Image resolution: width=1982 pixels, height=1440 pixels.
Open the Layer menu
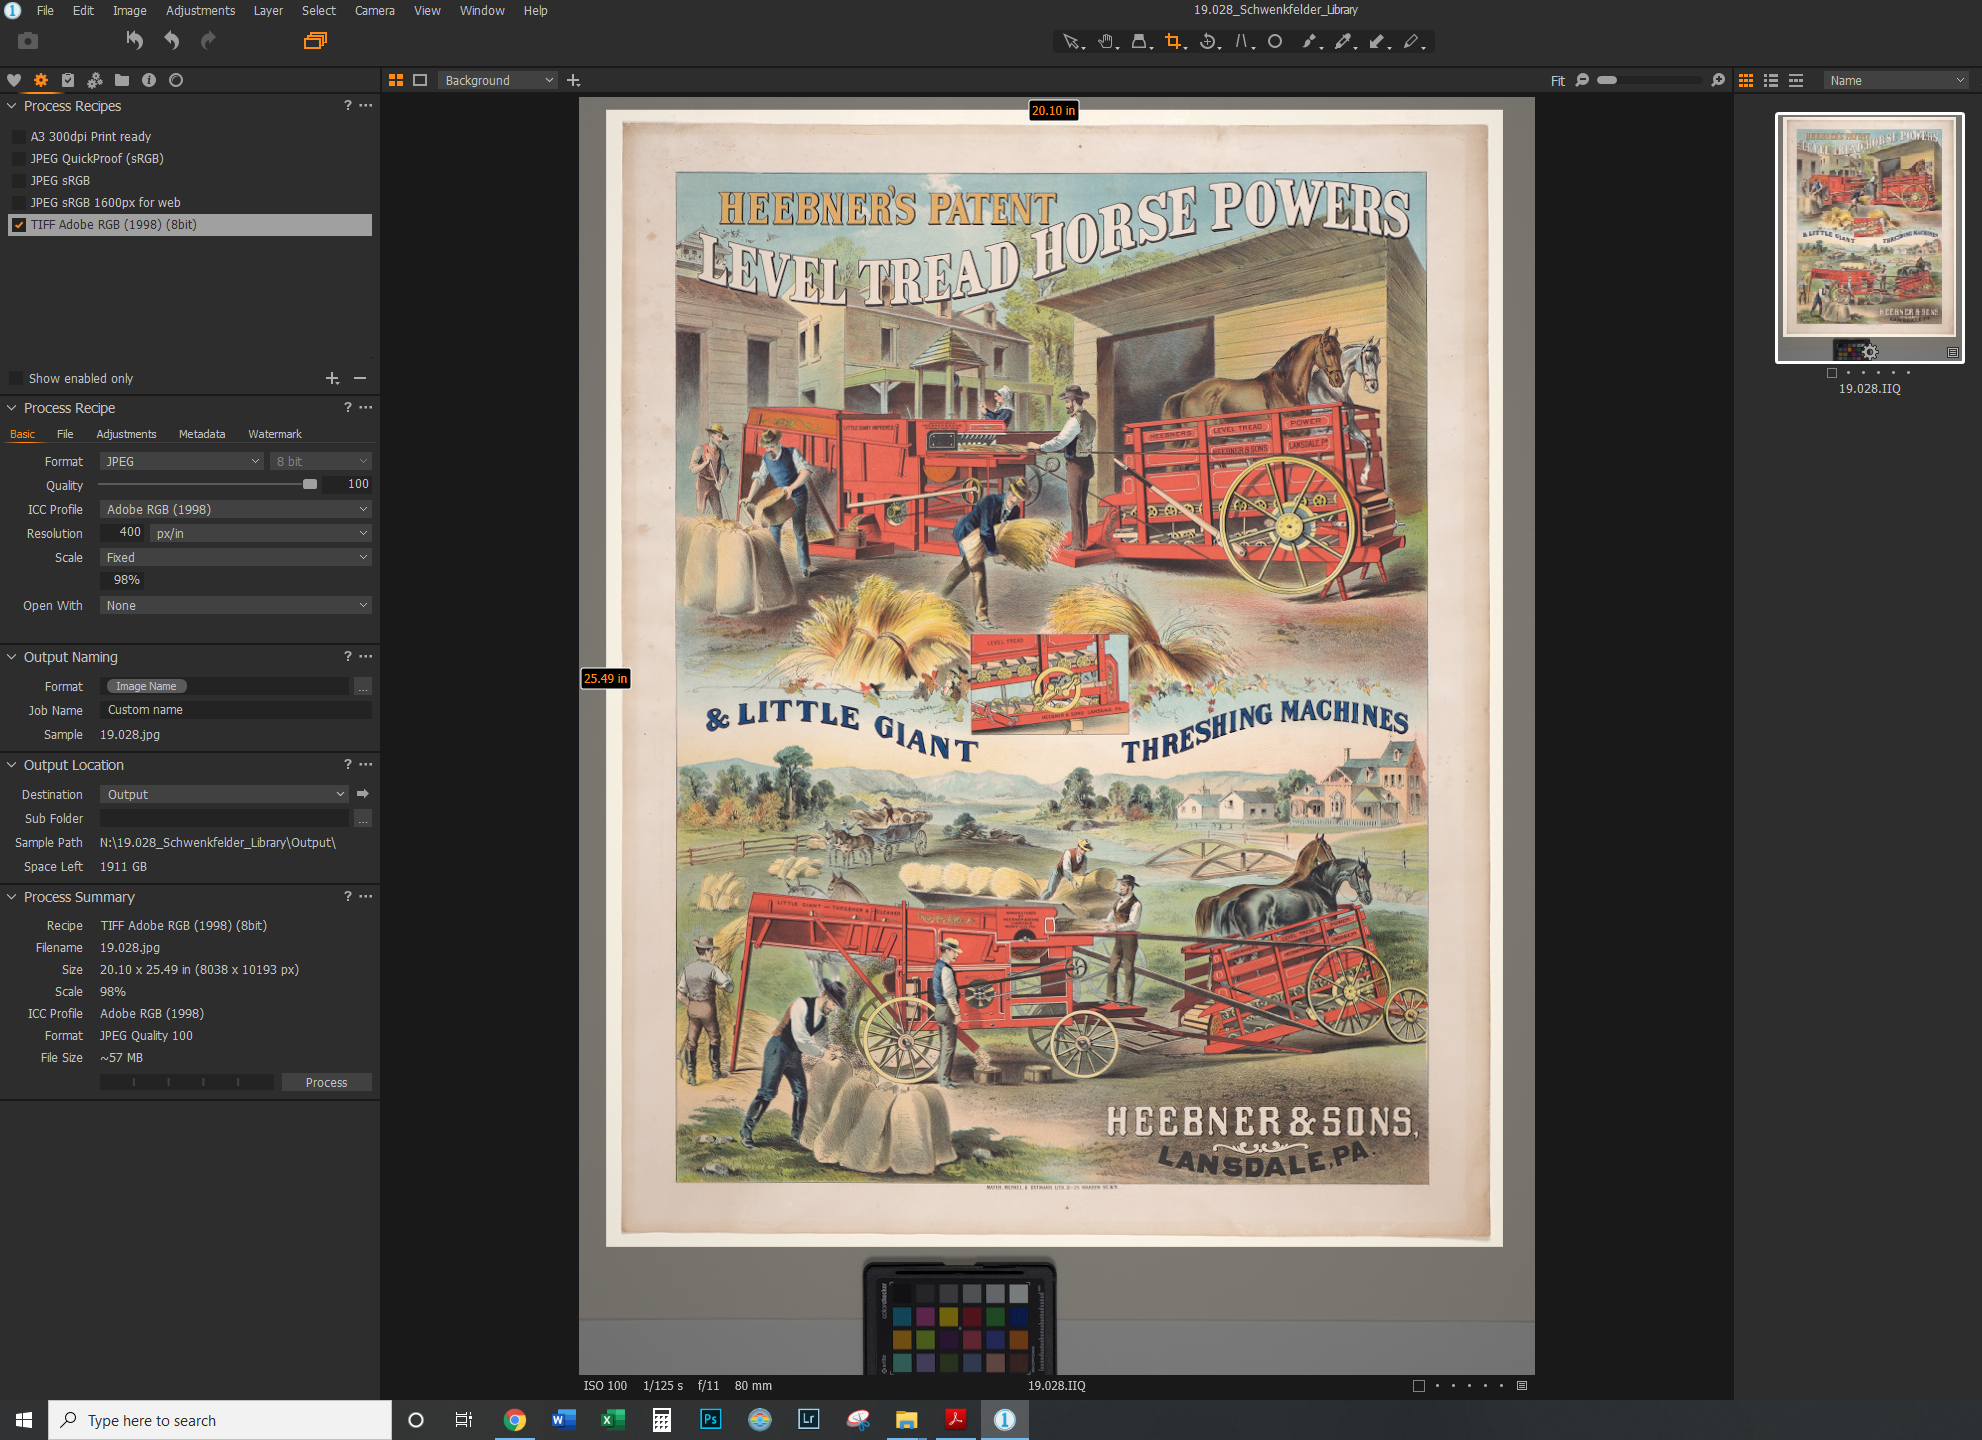268,10
